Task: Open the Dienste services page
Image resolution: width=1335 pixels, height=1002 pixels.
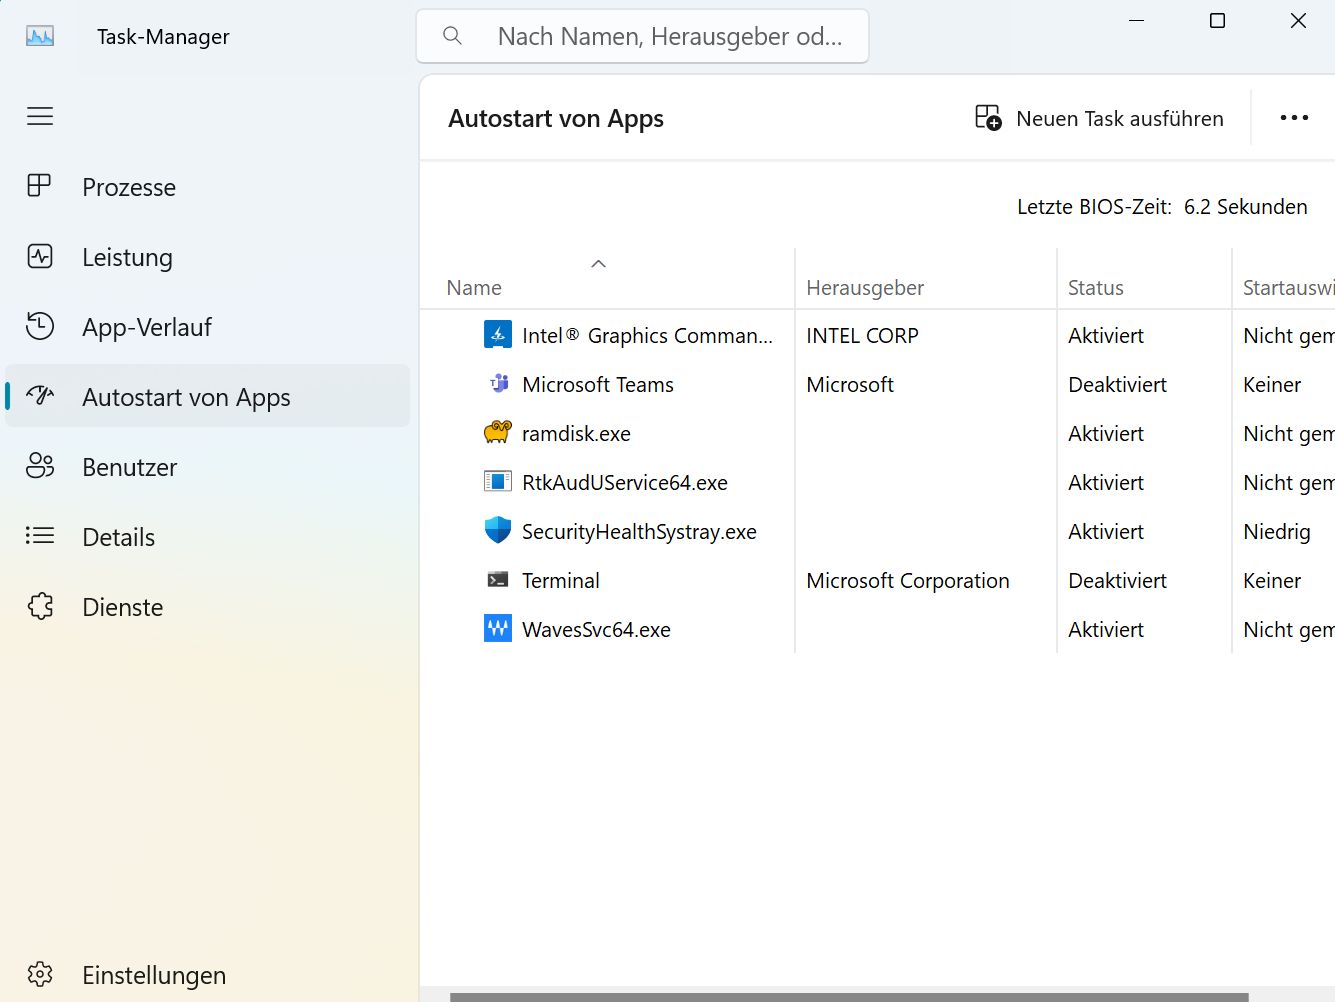Action: (x=122, y=607)
